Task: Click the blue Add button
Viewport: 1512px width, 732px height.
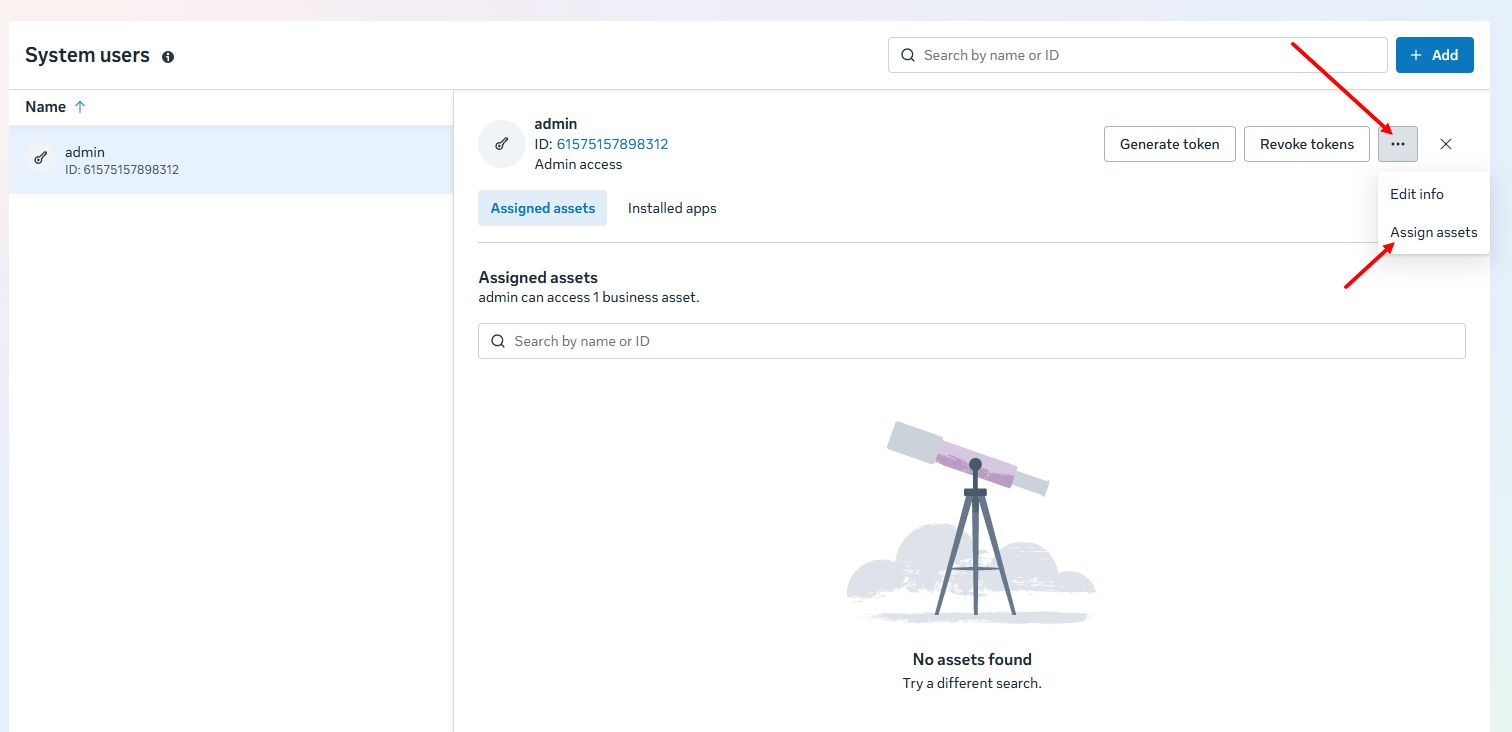Action: coord(1434,55)
